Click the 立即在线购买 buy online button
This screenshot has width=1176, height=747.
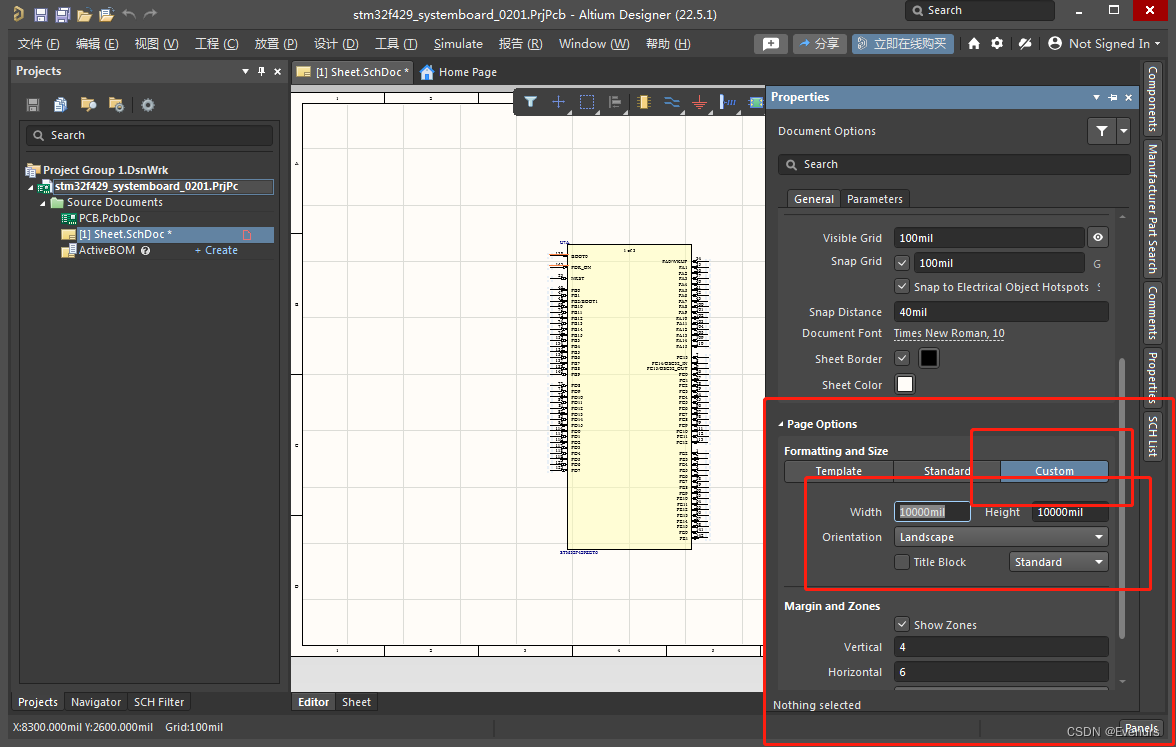coord(902,44)
